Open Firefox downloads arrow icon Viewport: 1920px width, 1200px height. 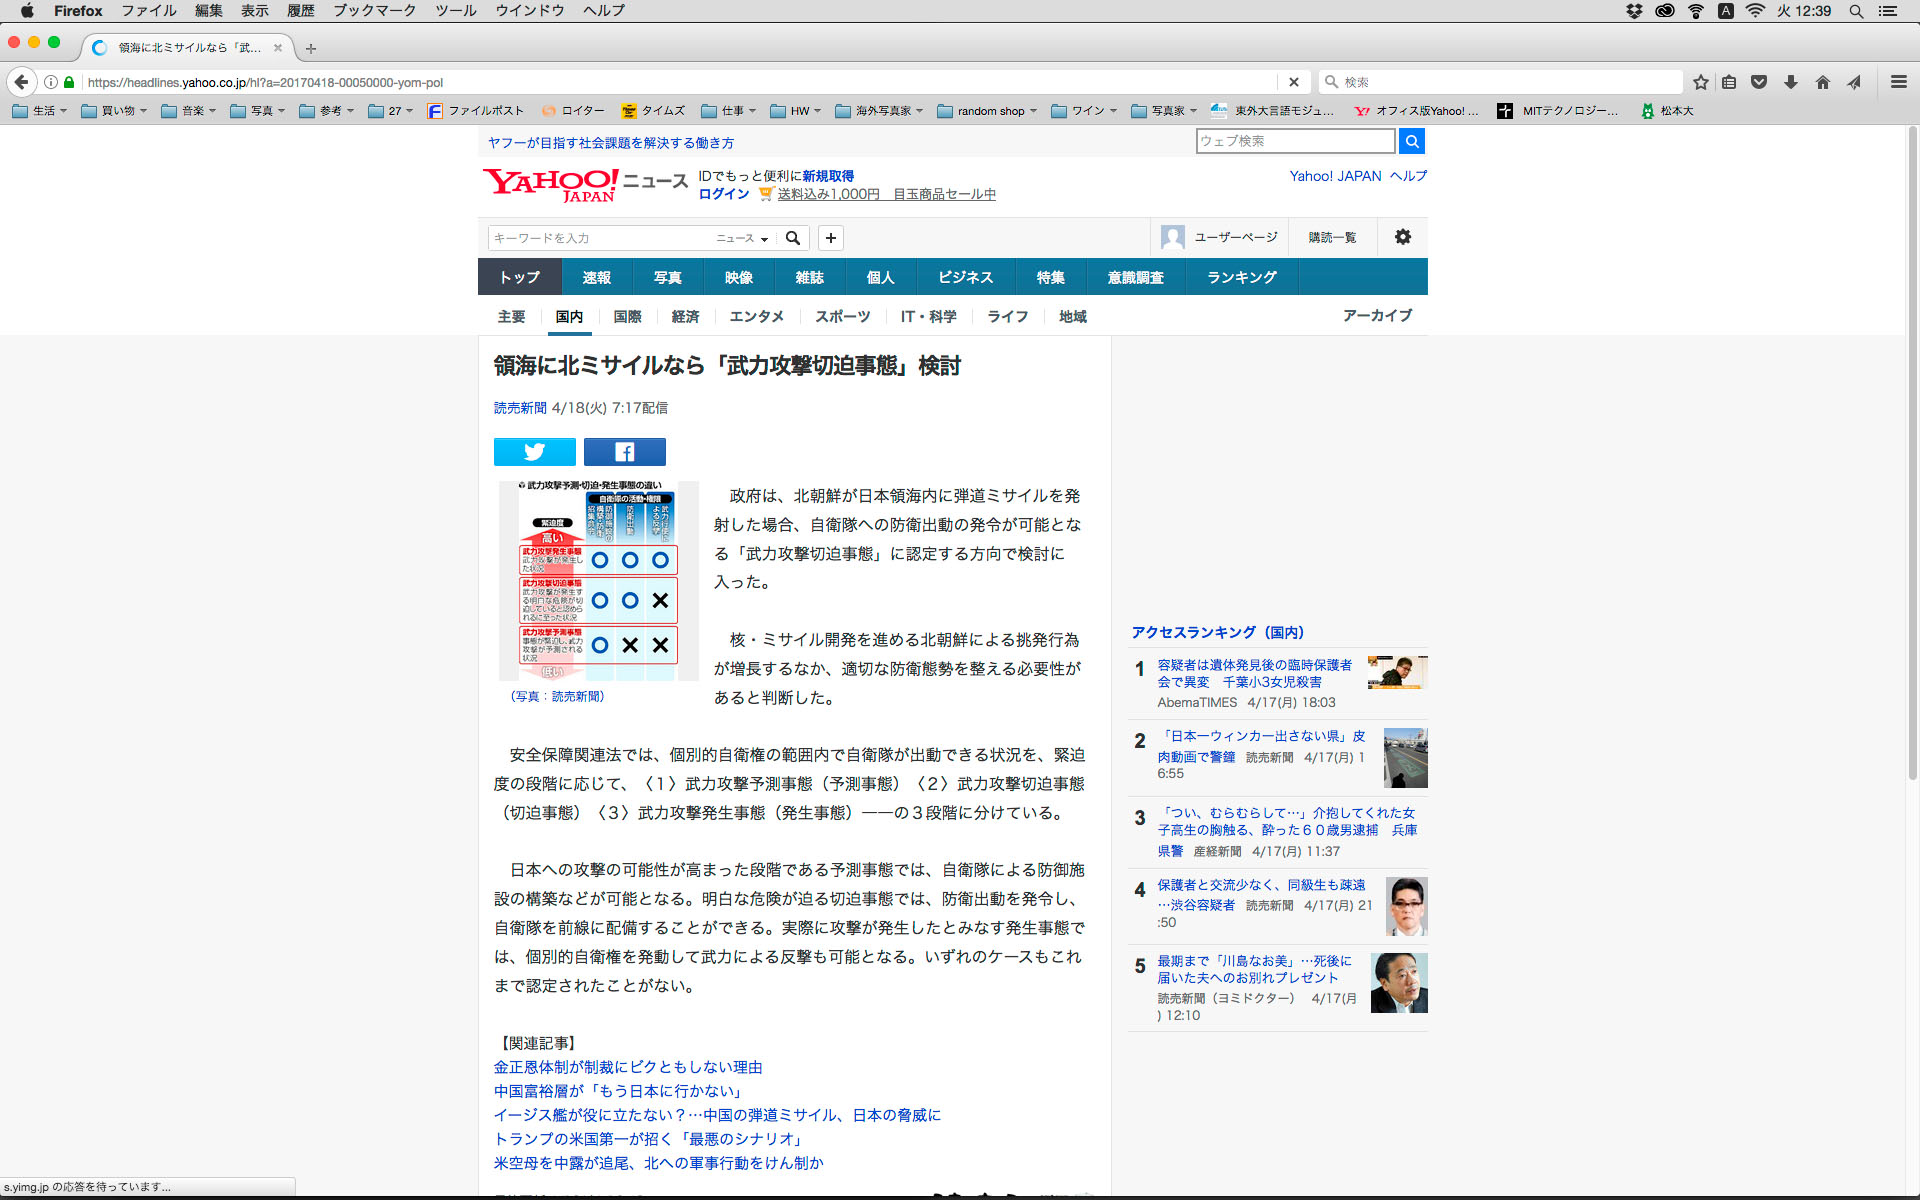pyautogui.click(x=1791, y=82)
